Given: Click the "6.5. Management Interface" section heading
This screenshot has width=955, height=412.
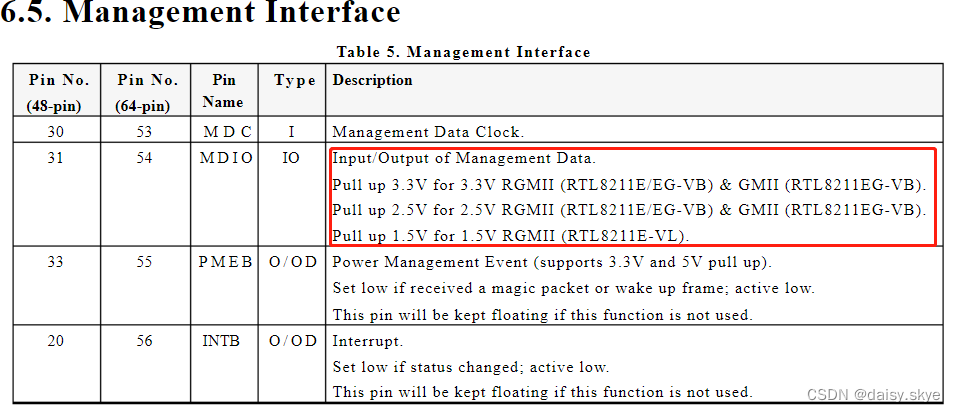Looking at the screenshot, I should 200,14.
